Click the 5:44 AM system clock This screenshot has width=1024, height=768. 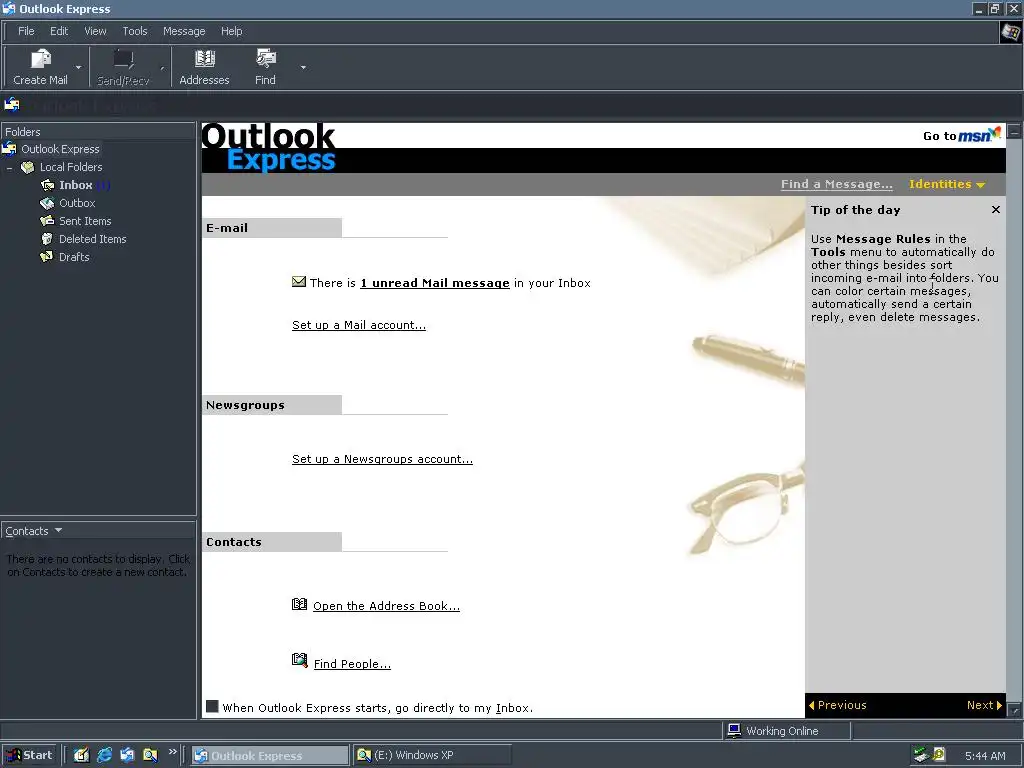pos(985,756)
